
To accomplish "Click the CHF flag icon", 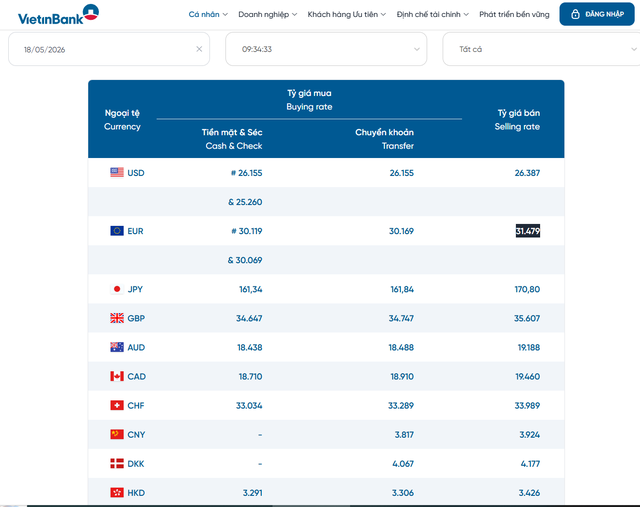I will 117,405.
